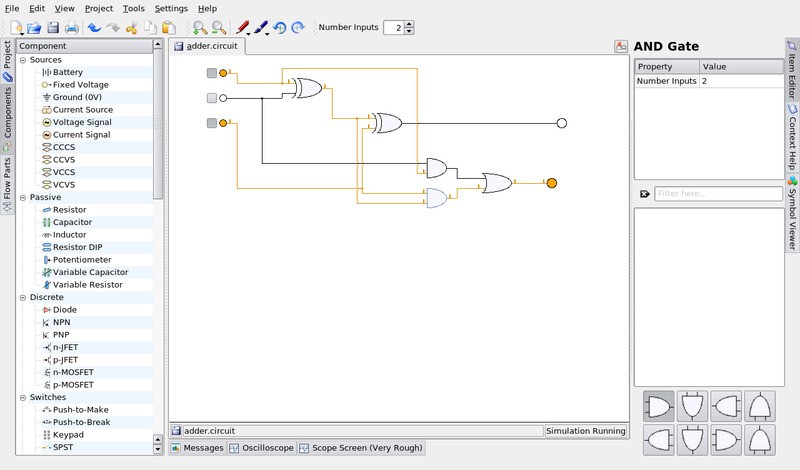800x470 pixels.
Task: Collapse the Passive component category
Action: [22, 197]
